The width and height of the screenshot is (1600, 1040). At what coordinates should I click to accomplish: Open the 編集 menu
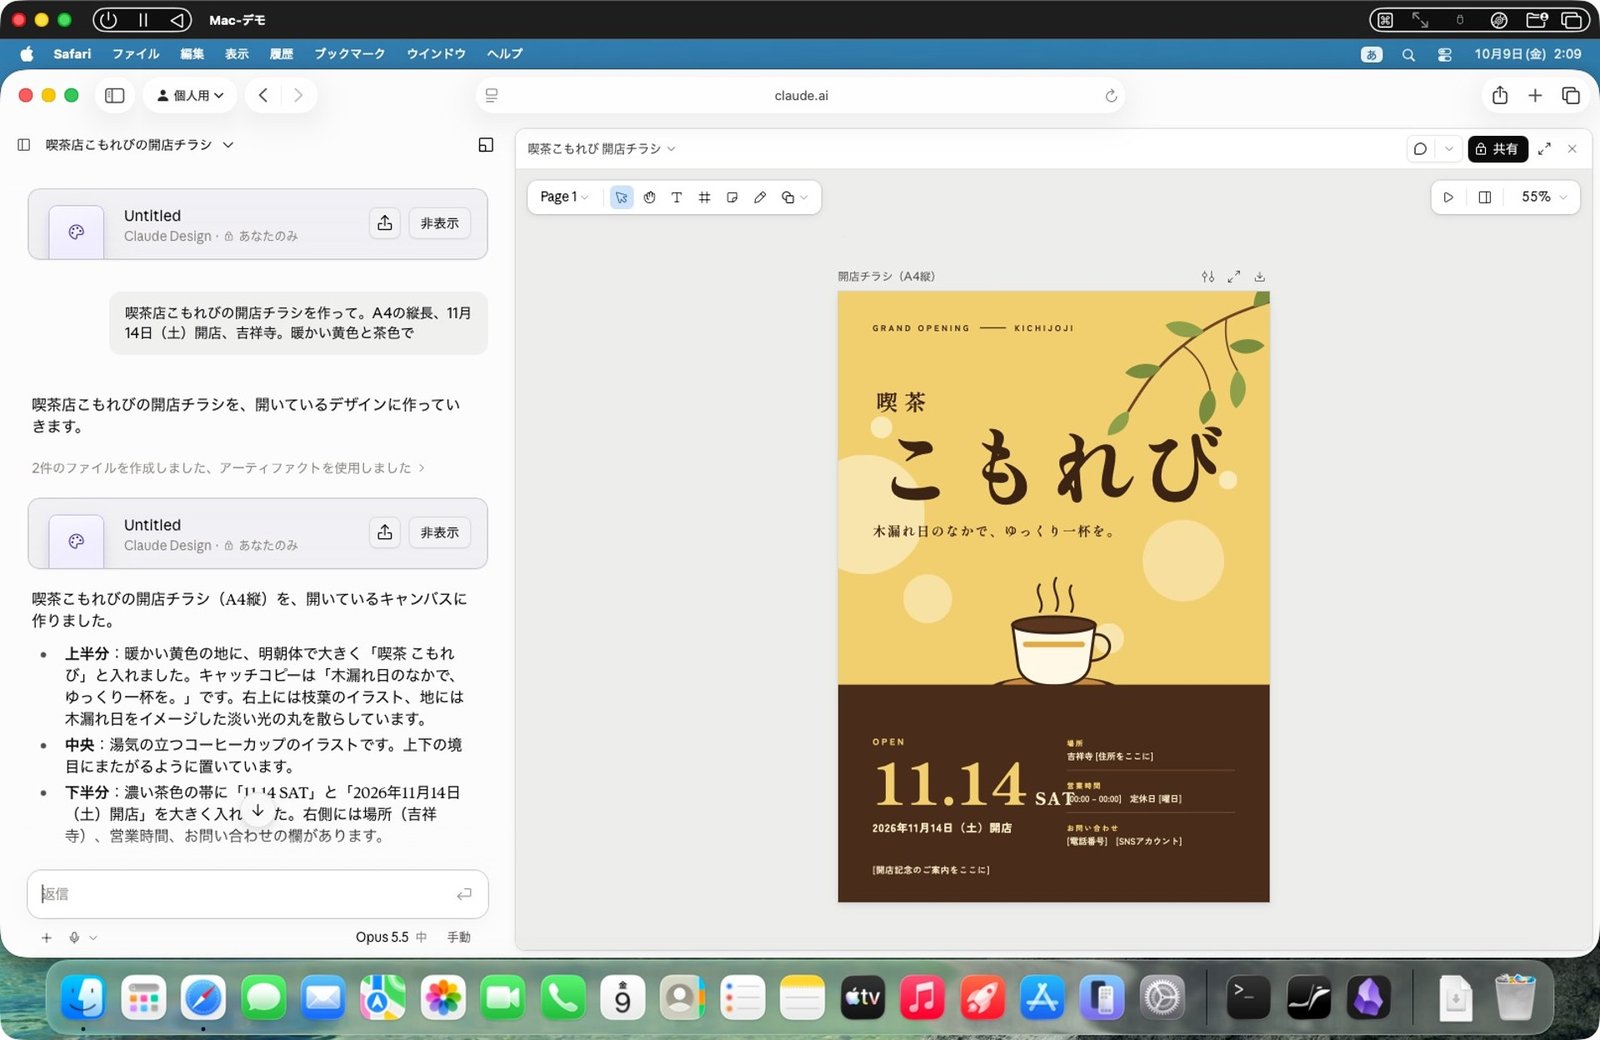click(x=192, y=54)
